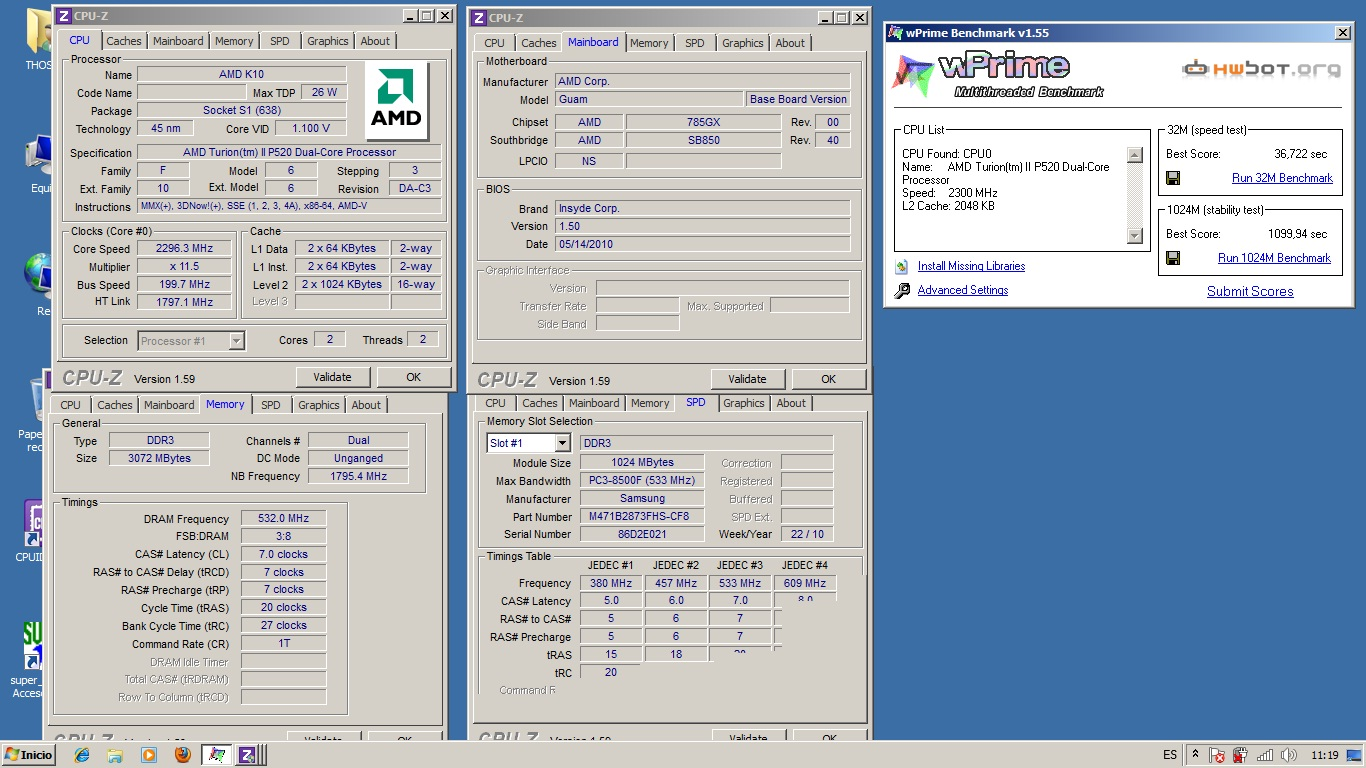Open About tab in CPU-tab CPU-Z window
The image size is (1366, 768).
[375, 41]
